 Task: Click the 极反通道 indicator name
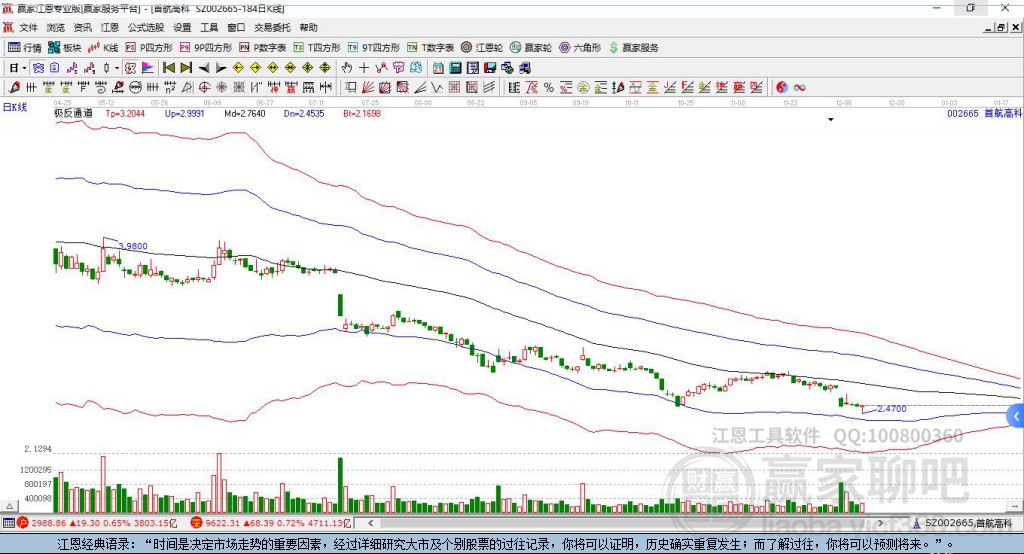73,113
